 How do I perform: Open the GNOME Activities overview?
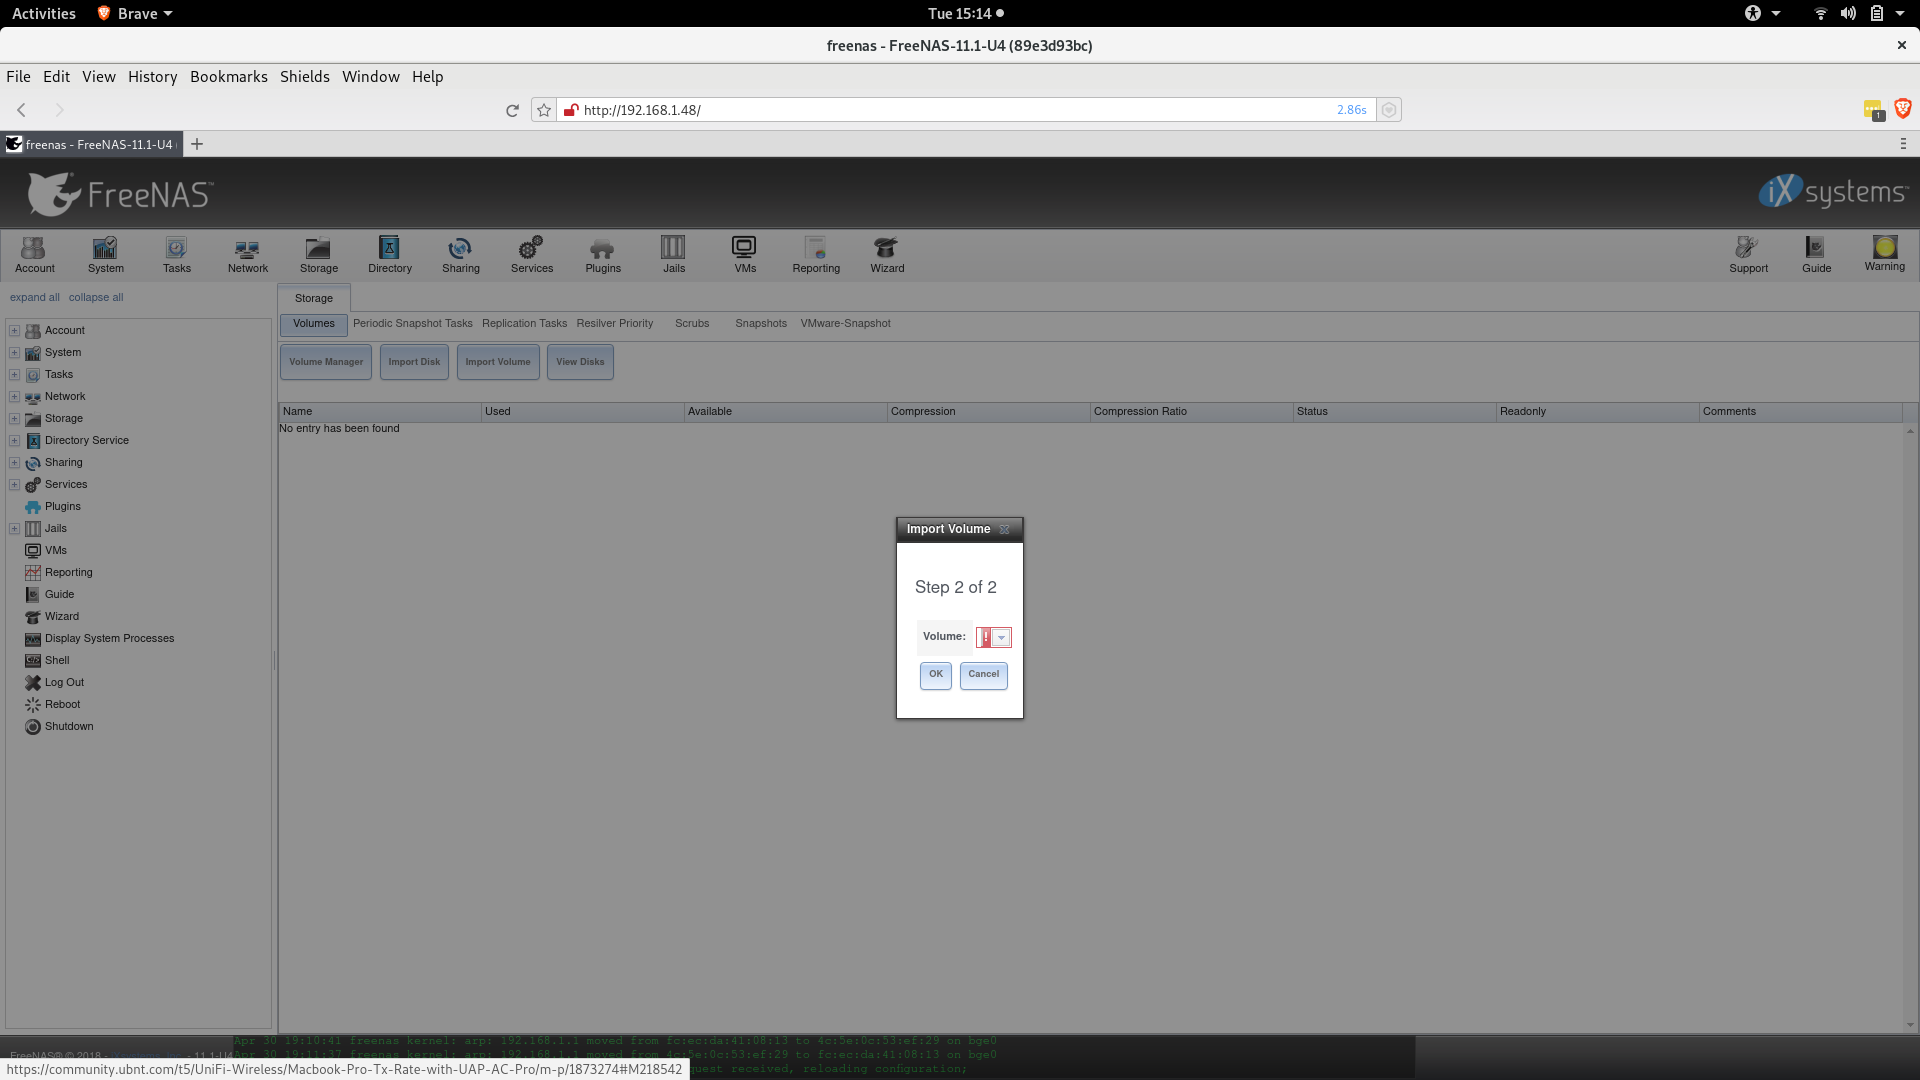click(x=44, y=13)
